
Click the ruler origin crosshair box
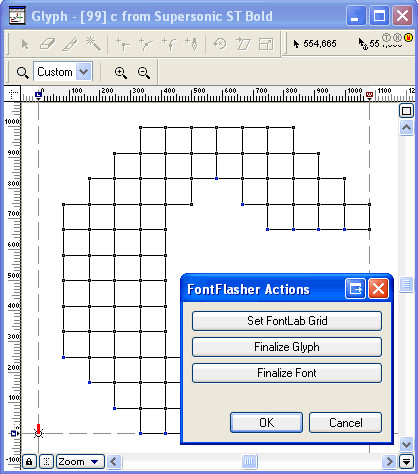point(13,94)
